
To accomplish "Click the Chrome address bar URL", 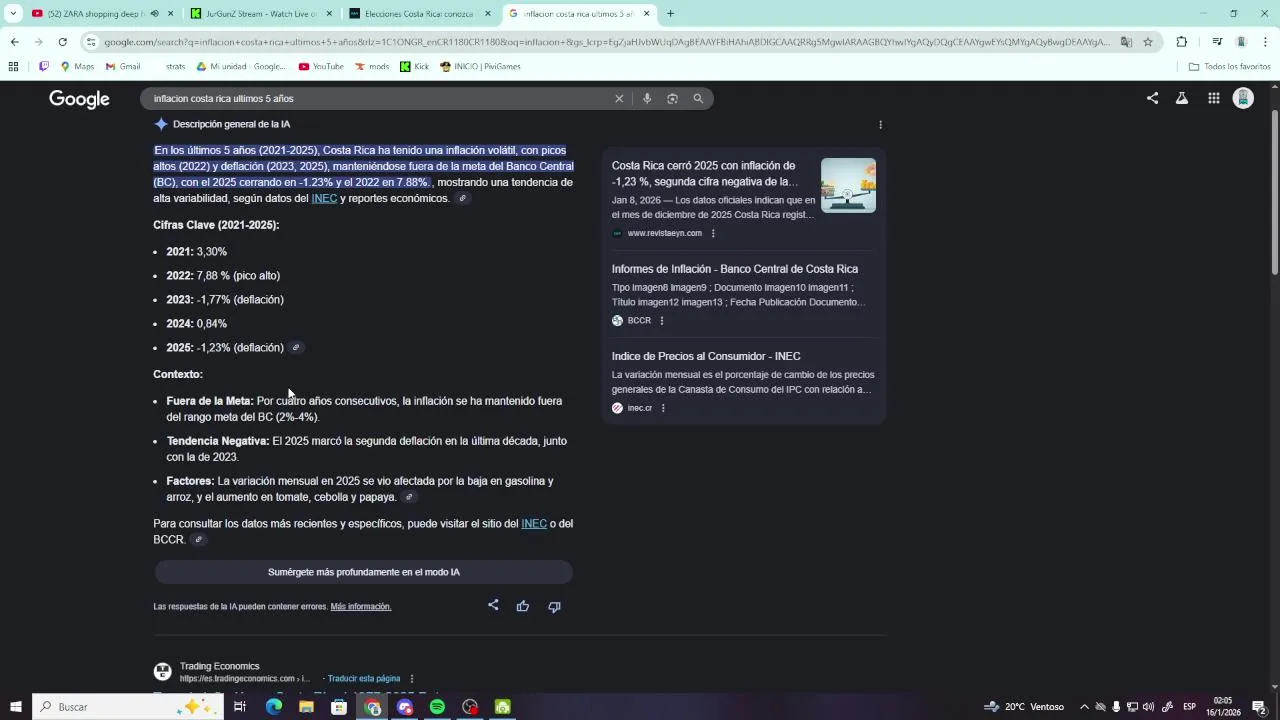I will pyautogui.click(x=606, y=42).
